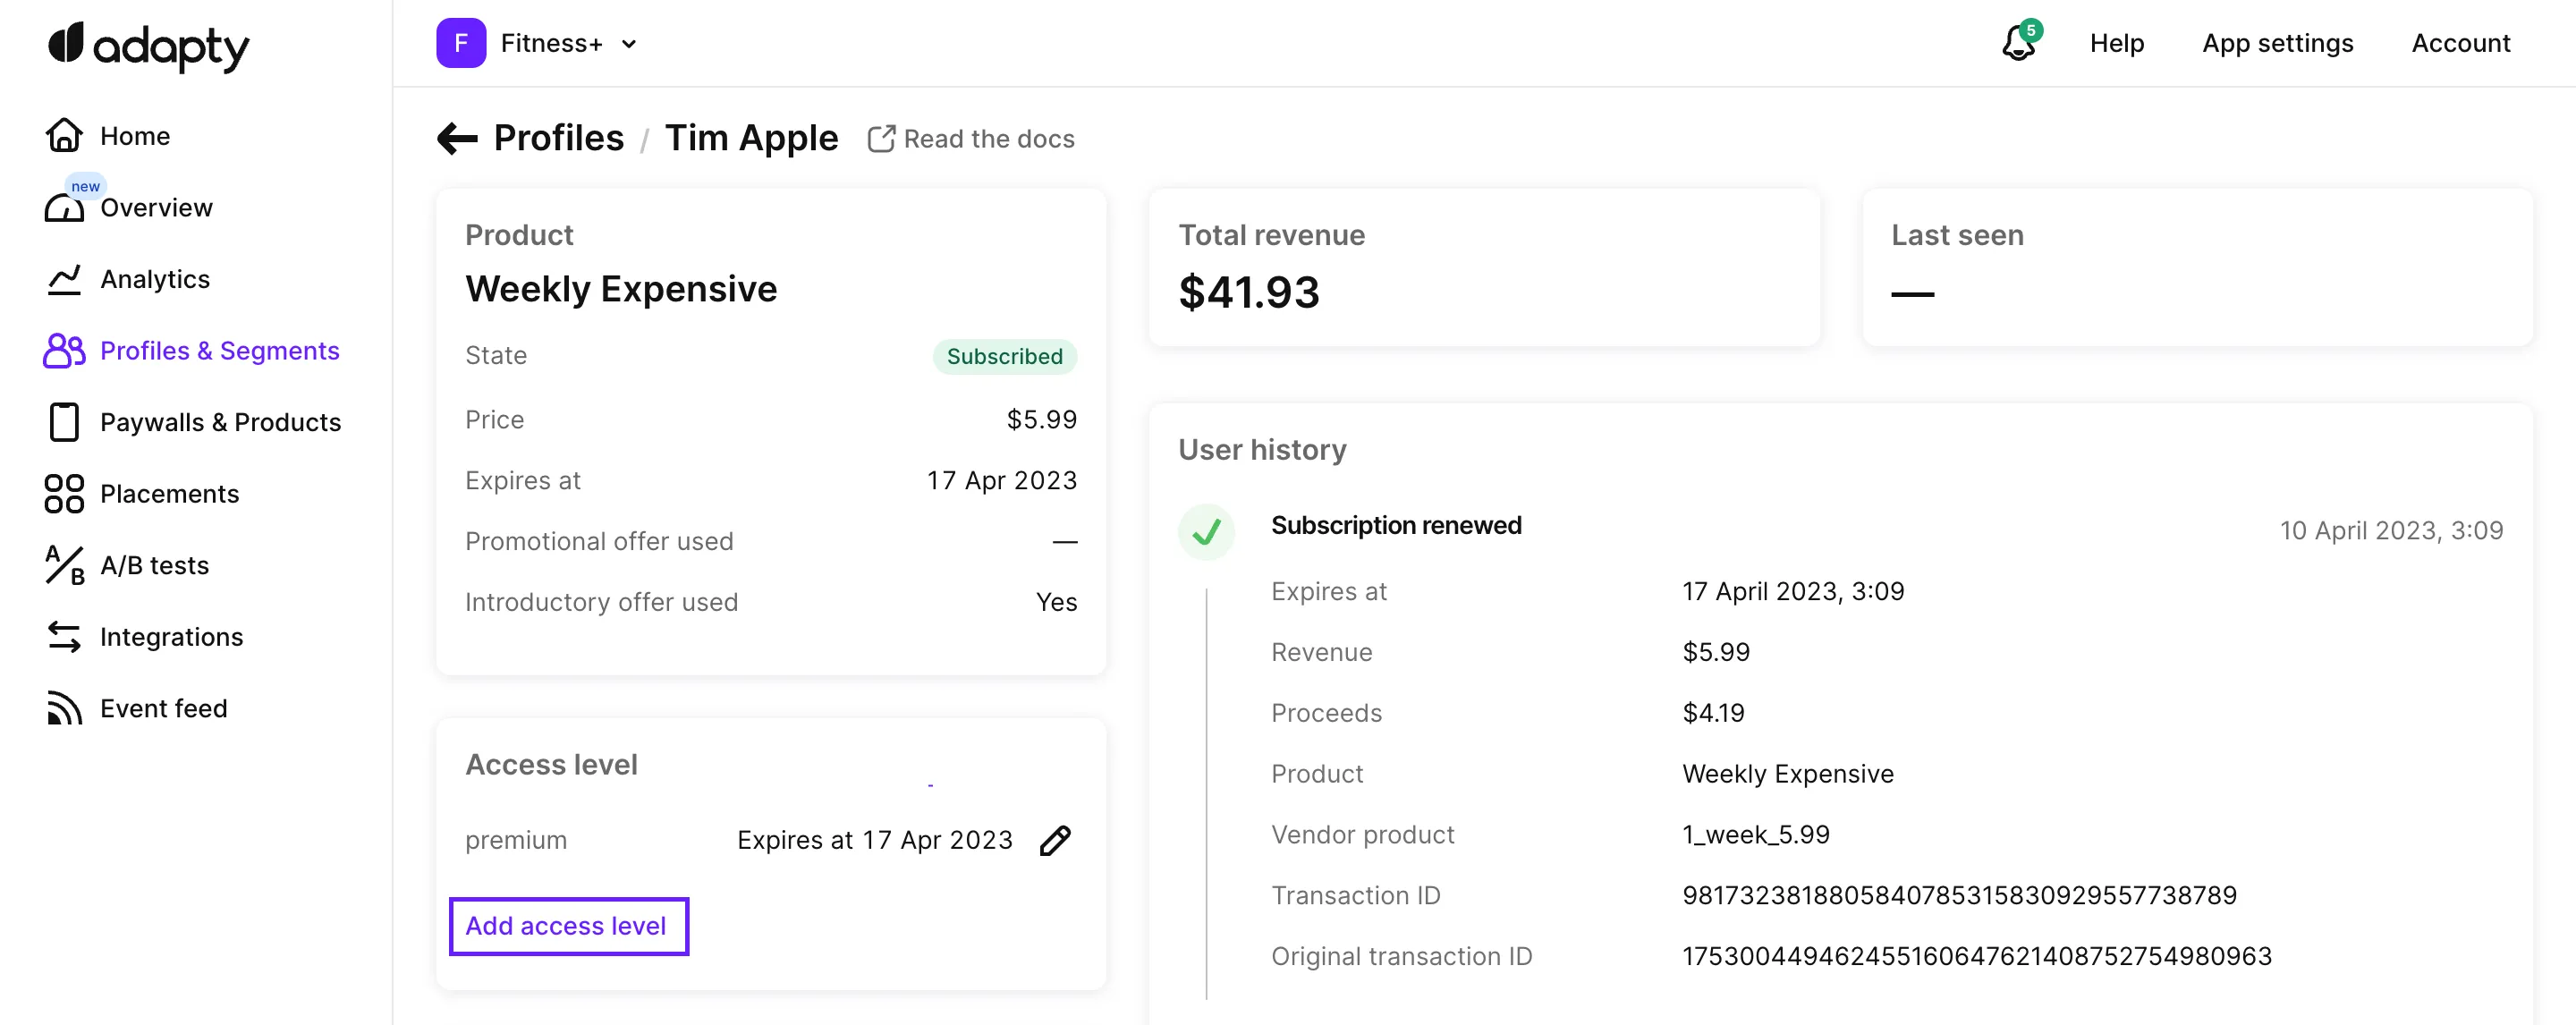Screen dimensions: 2576x1025
Task: Click the Event feed icon
Action: coord(64,708)
